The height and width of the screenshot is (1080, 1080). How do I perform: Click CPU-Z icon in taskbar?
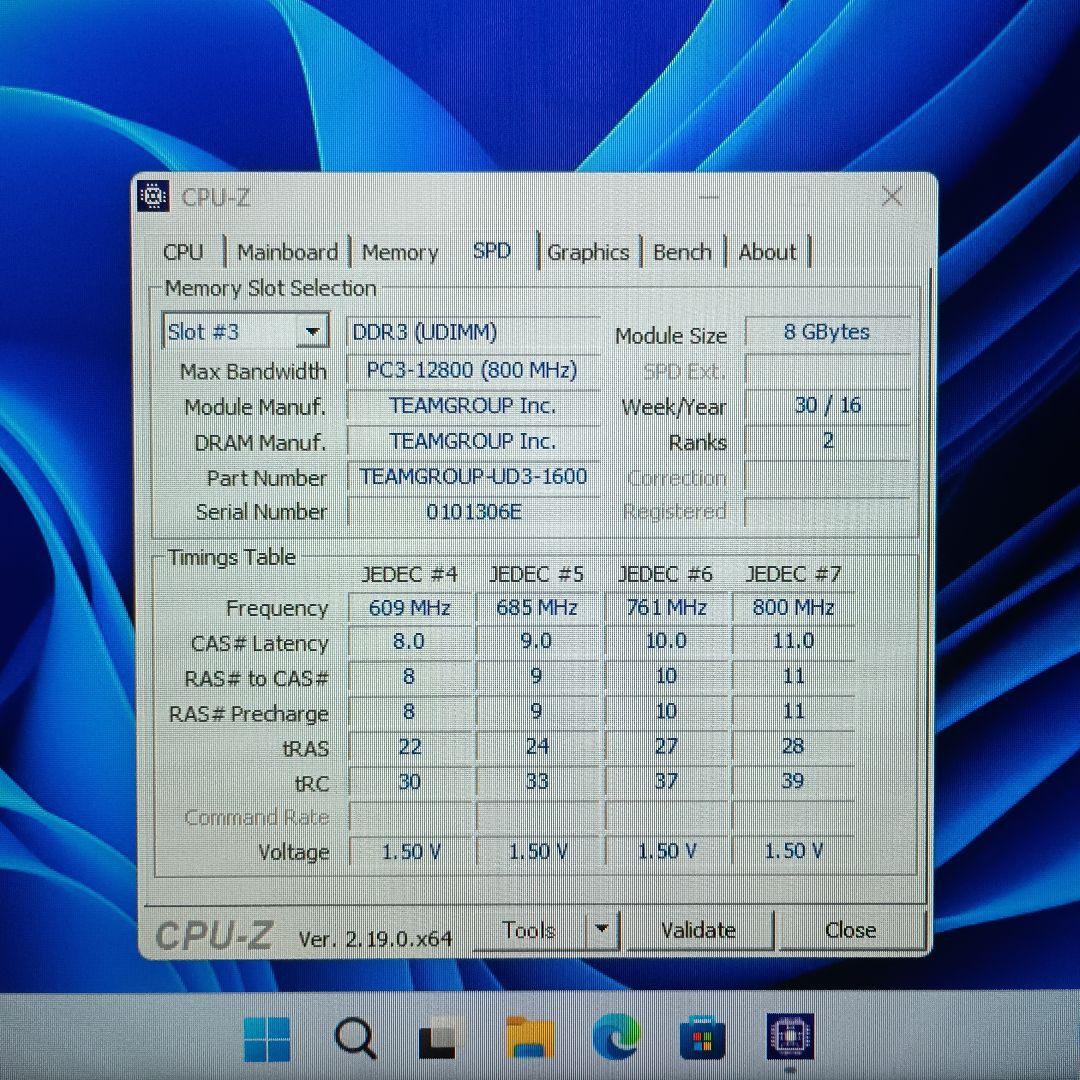790,1037
